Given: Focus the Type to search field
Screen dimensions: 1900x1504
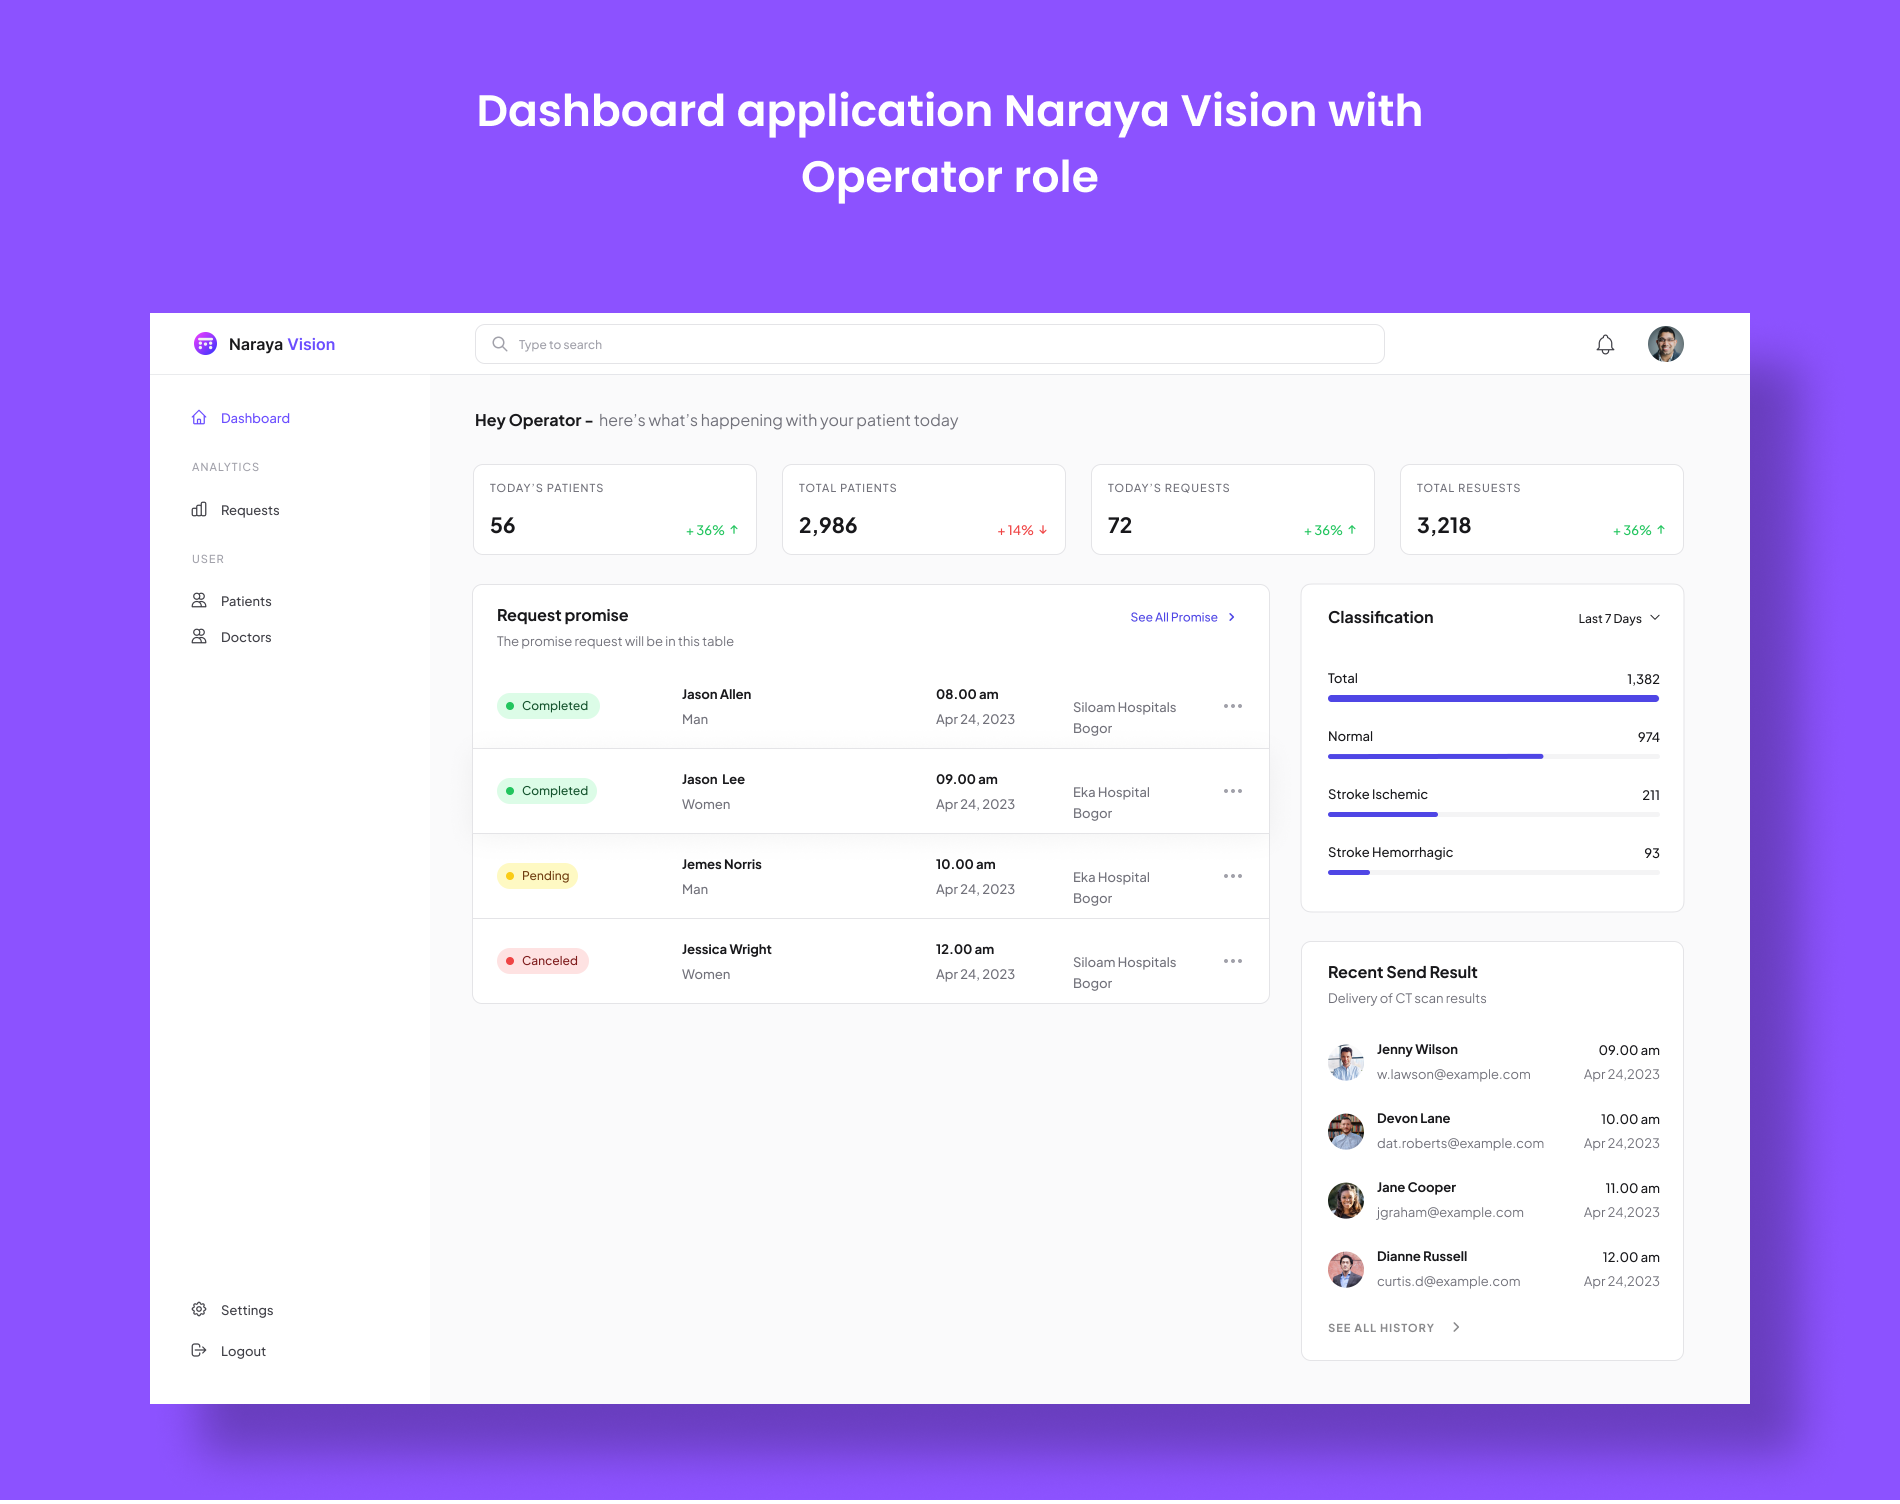Looking at the screenshot, I should click(x=930, y=344).
